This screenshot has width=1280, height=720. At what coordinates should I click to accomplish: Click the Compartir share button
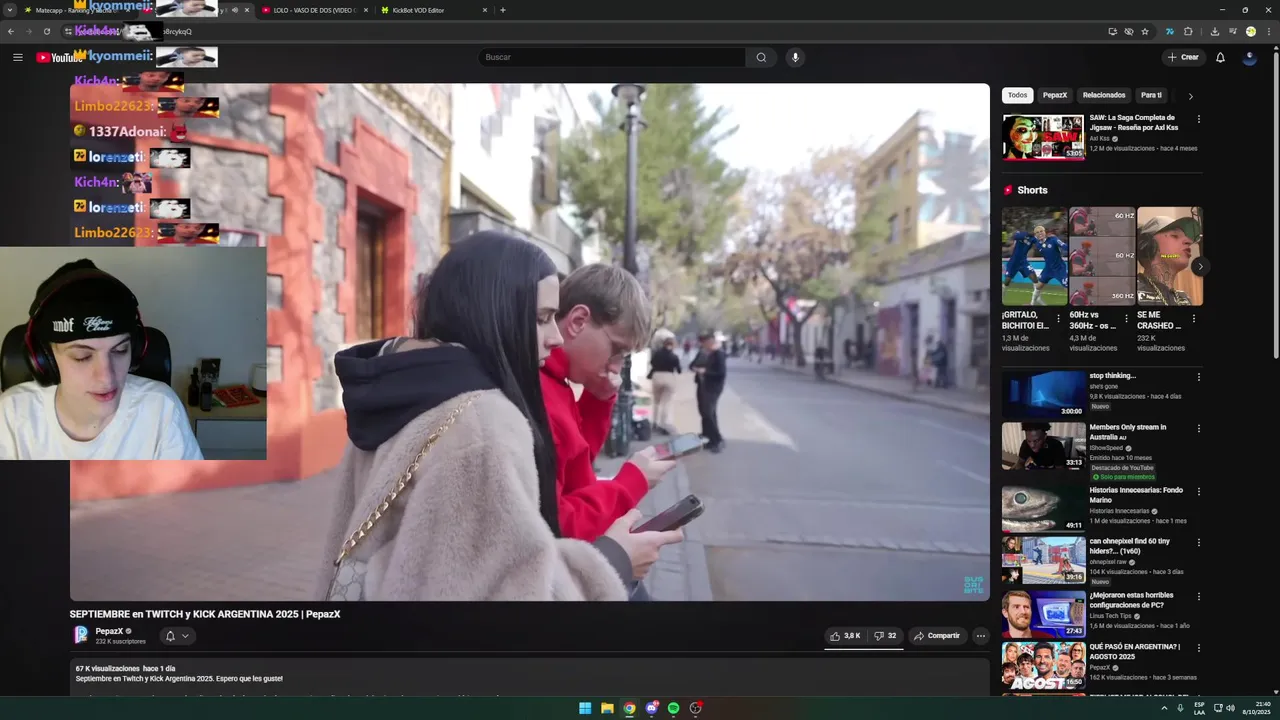[936, 636]
